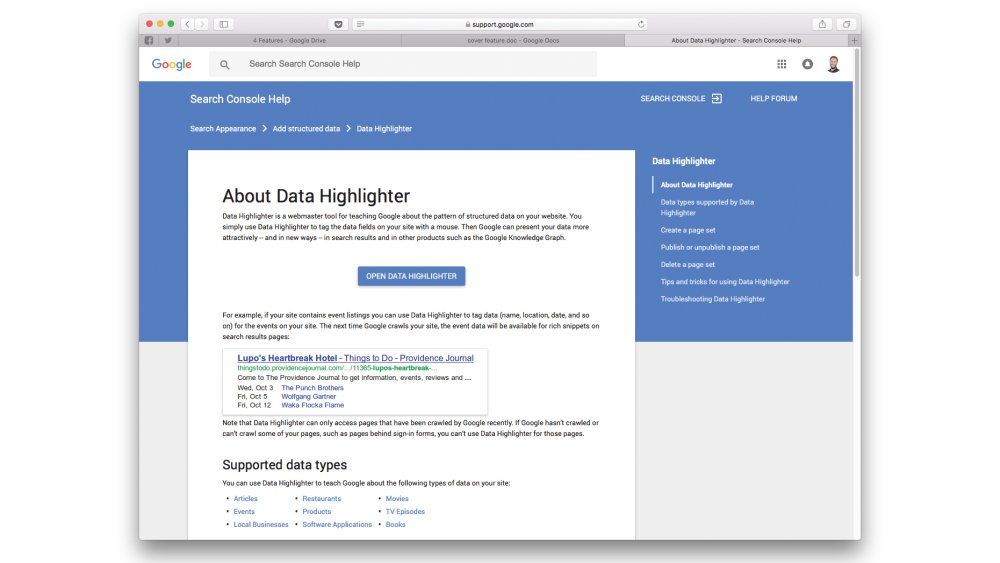This screenshot has height=563, width=1000.
Task: Click the Supported data types heading
Action: tap(284, 465)
